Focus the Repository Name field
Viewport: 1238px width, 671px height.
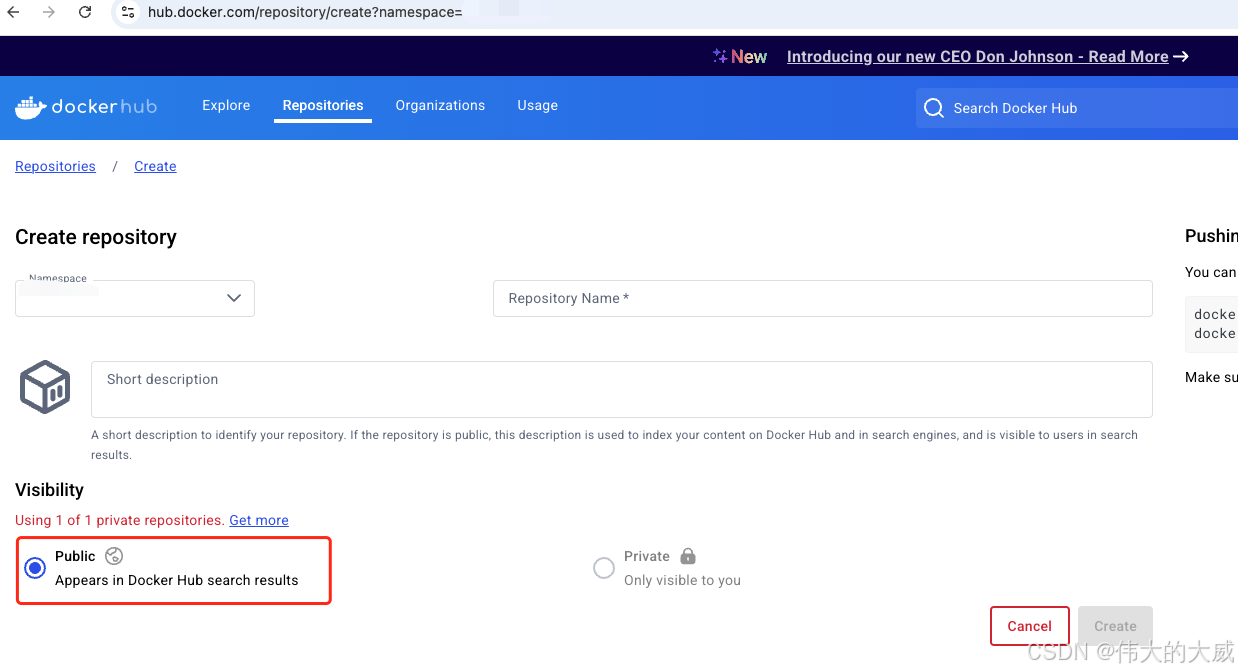[823, 298]
